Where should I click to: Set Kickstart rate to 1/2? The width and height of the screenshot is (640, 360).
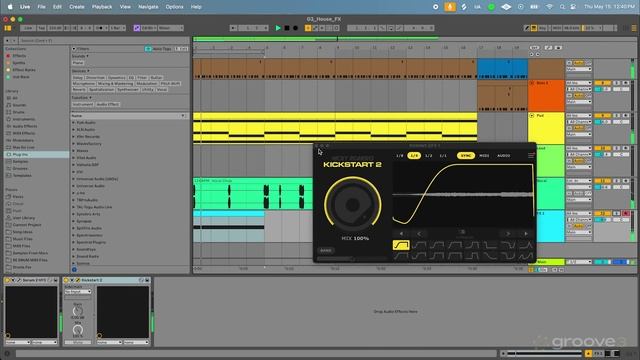429,156
